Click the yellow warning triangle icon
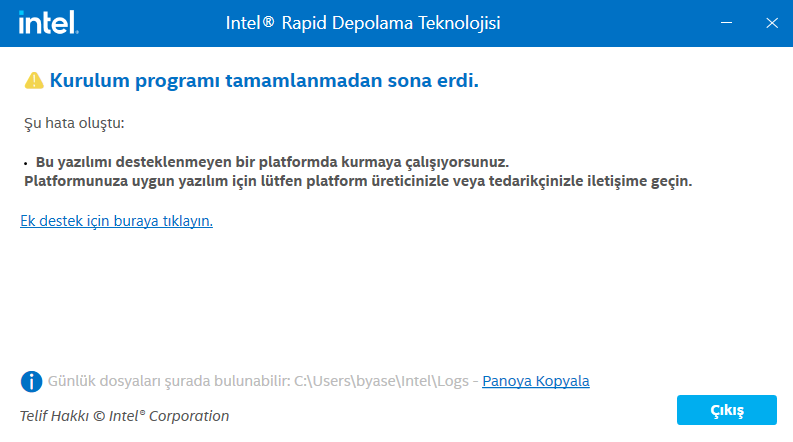The image size is (793, 442). click(34, 80)
